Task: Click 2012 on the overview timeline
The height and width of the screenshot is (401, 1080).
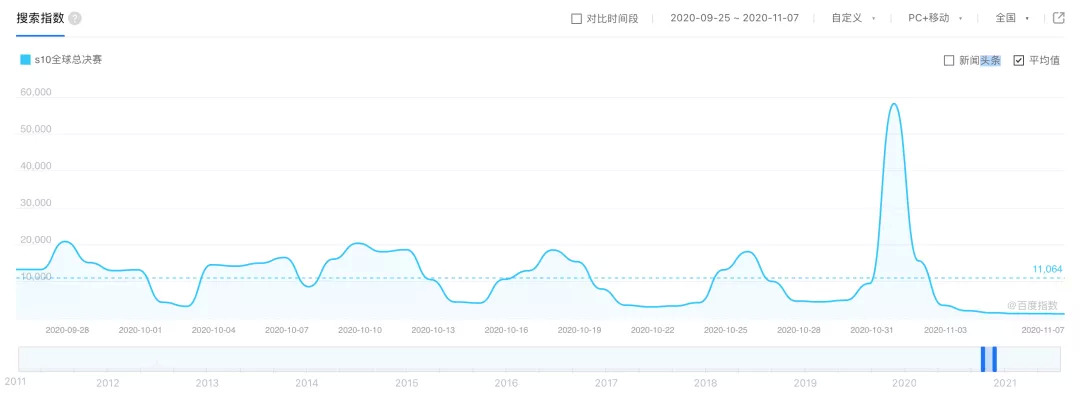Action: tap(108, 383)
